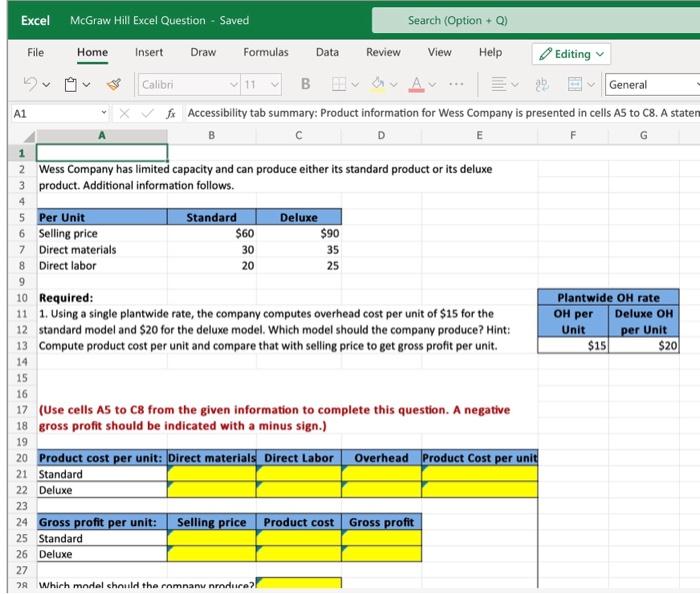Open the Formulas tab
Screen dimensions: 700x594
pyautogui.click(x=266, y=53)
